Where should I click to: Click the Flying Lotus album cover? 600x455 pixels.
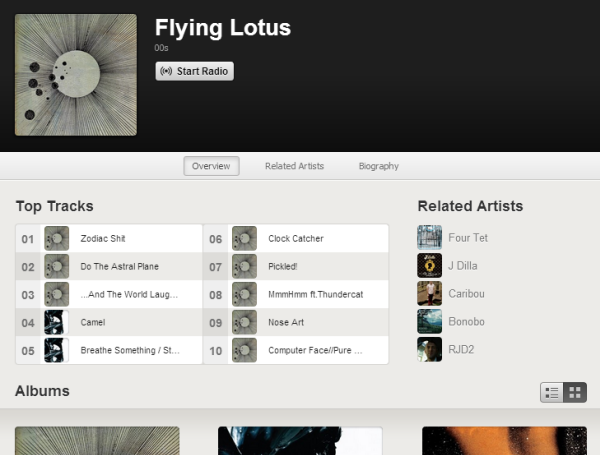coord(76,75)
